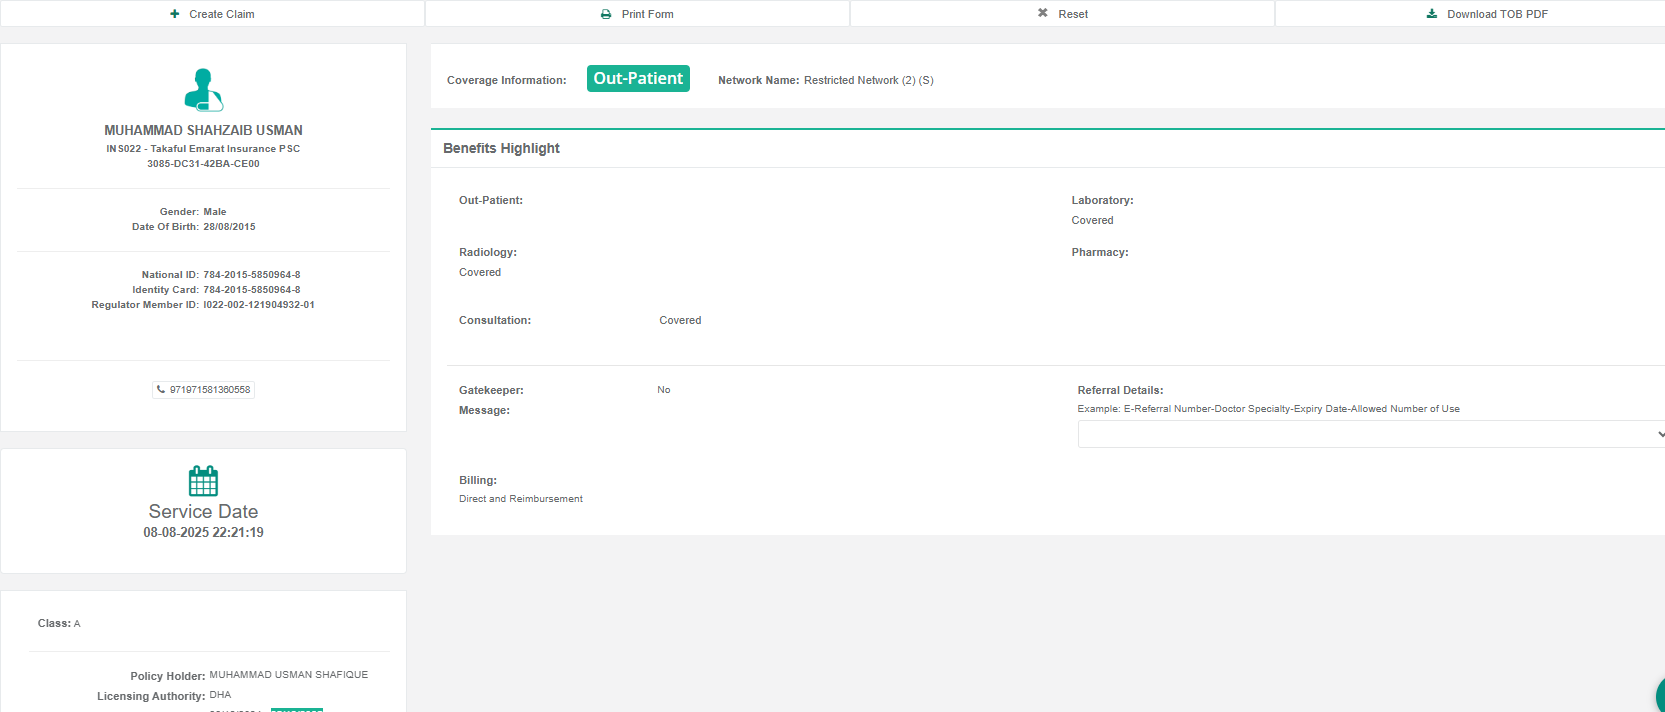
Task: Click the chevron arrow of the referral dropdown
Action: pos(1659,434)
